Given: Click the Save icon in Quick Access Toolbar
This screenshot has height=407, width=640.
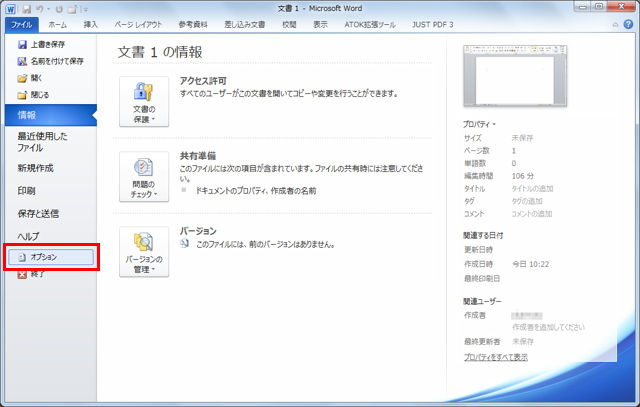Looking at the screenshot, I should pyautogui.click(x=27, y=9).
